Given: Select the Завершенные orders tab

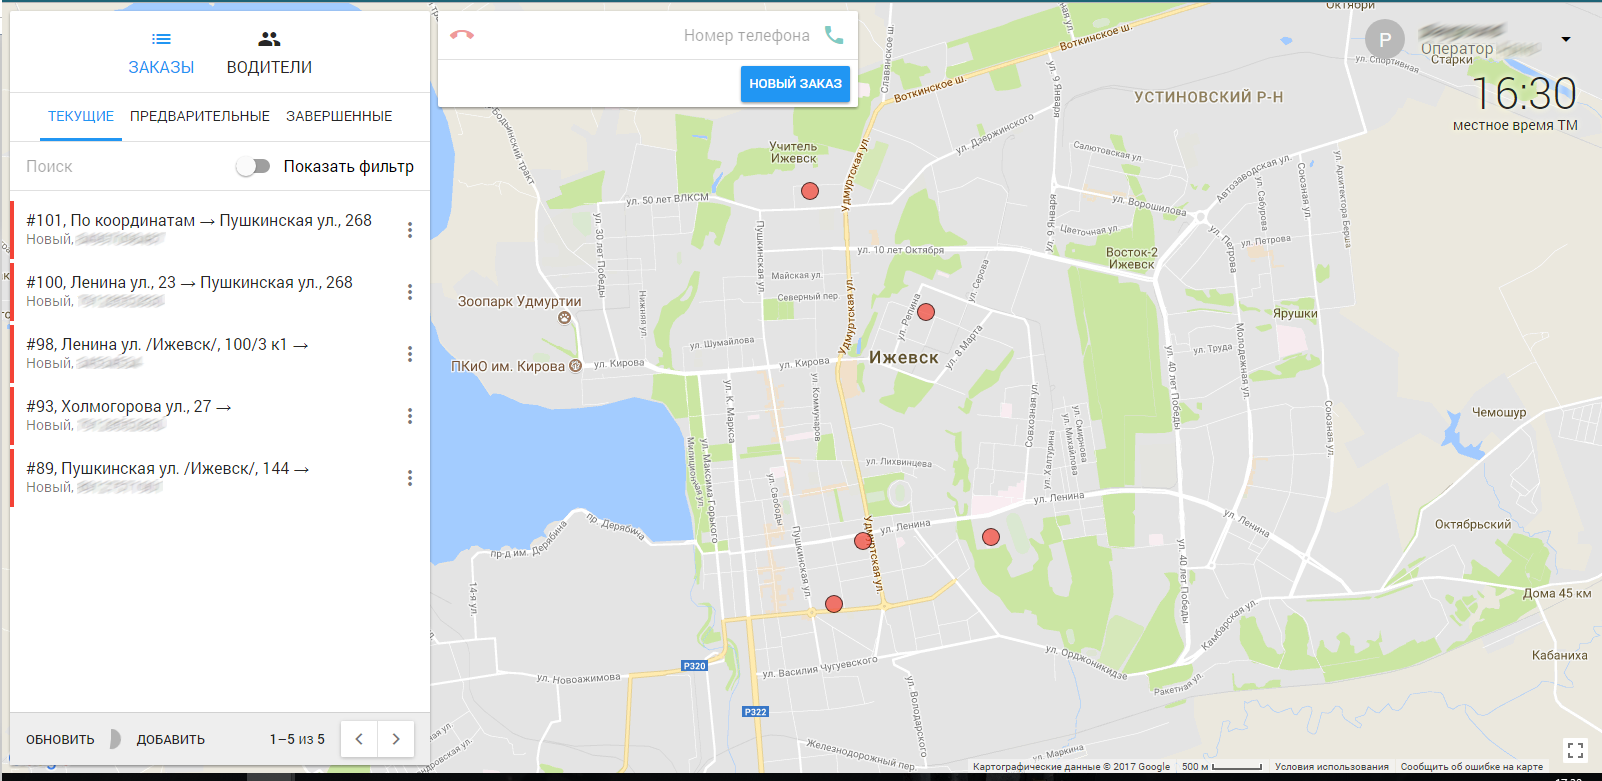Looking at the screenshot, I should [x=339, y=116].
